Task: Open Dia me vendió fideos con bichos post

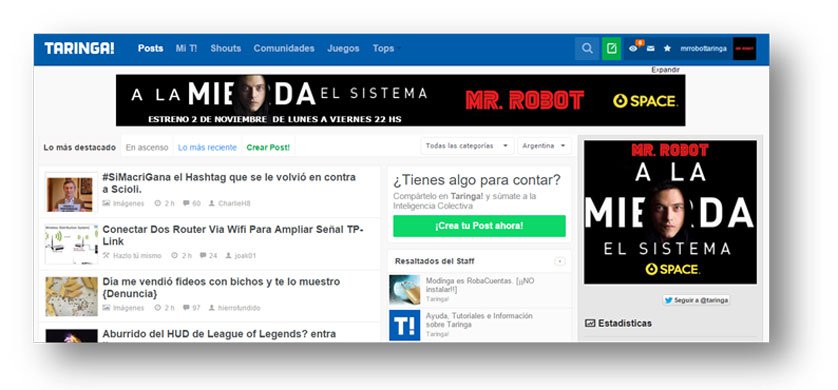Action: 221,287
